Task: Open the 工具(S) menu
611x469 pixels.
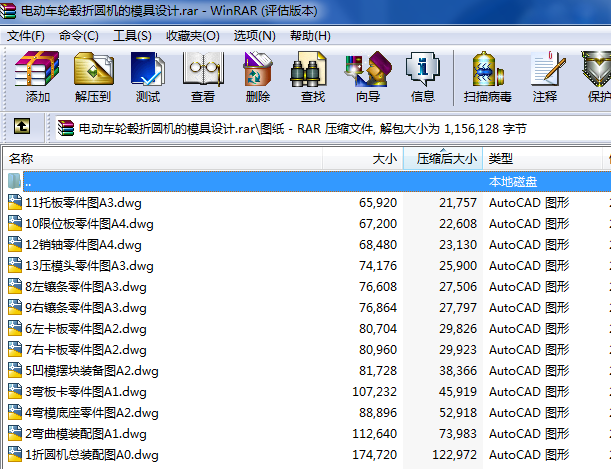Action: point(132,36)
